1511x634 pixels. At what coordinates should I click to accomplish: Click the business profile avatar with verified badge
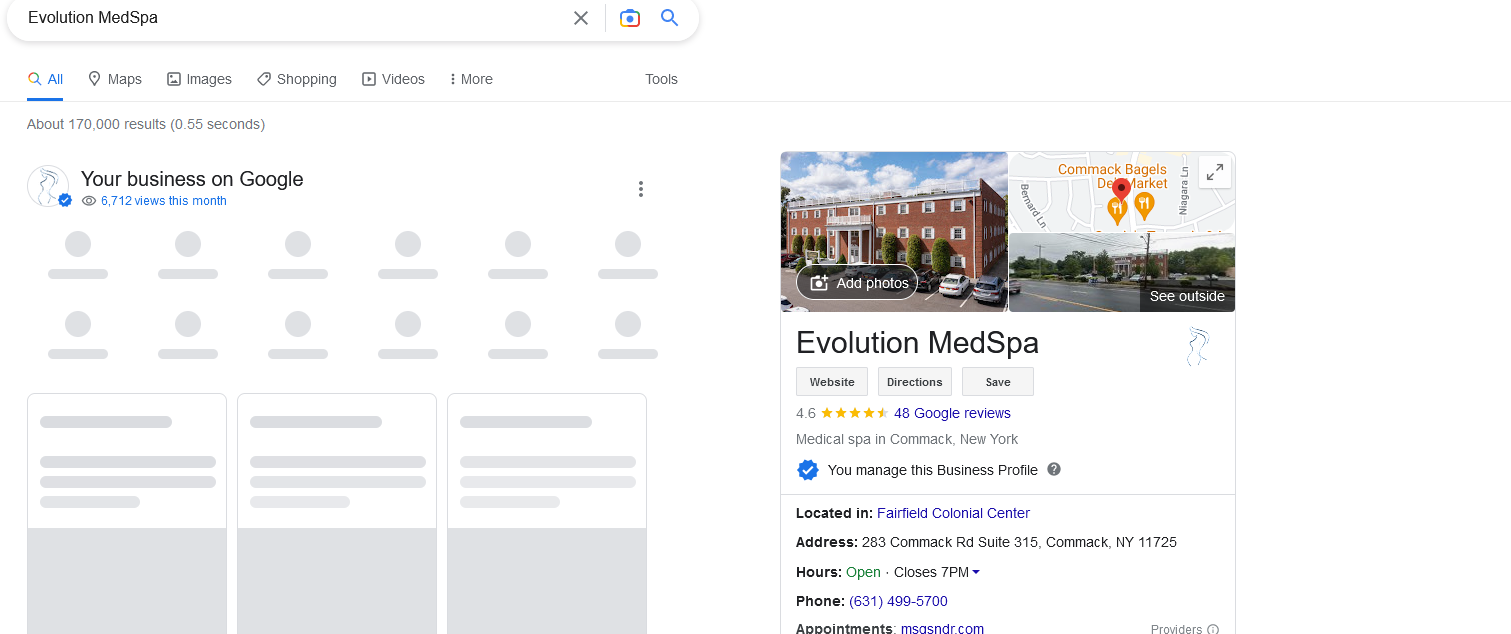click(x=48, y=186)
